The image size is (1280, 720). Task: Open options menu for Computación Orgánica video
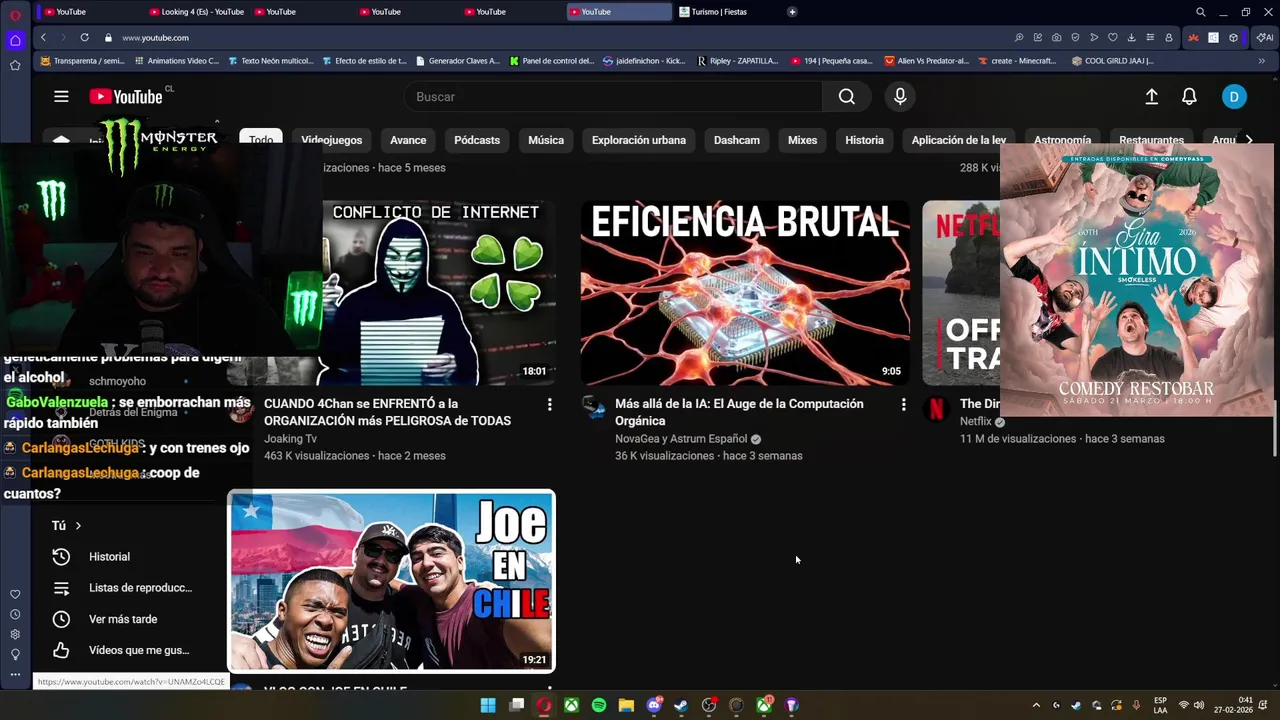click(903, 404)
